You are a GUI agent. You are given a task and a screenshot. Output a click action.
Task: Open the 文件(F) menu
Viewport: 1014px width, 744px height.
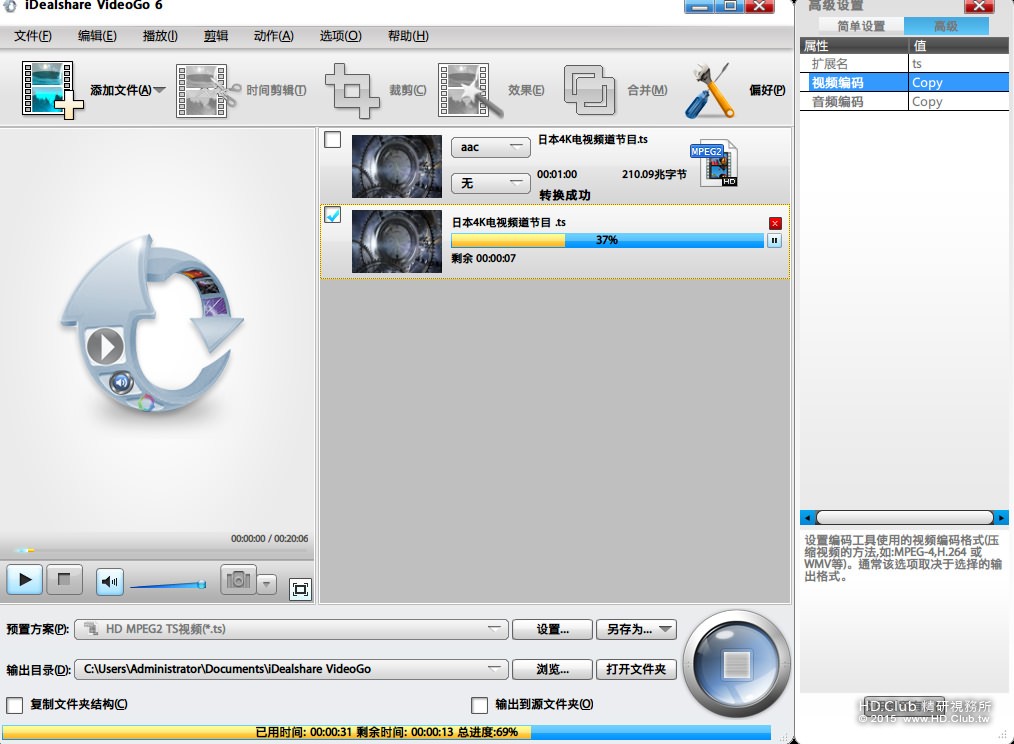point(33,36)
